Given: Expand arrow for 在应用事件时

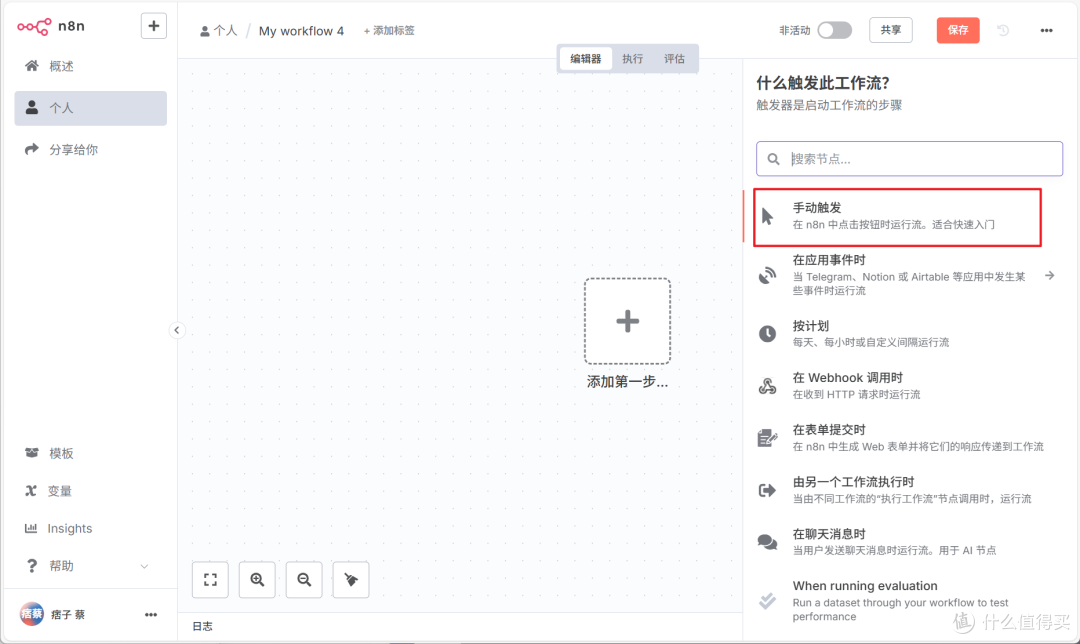Looking at the screenshot, I should (1050, 276).
